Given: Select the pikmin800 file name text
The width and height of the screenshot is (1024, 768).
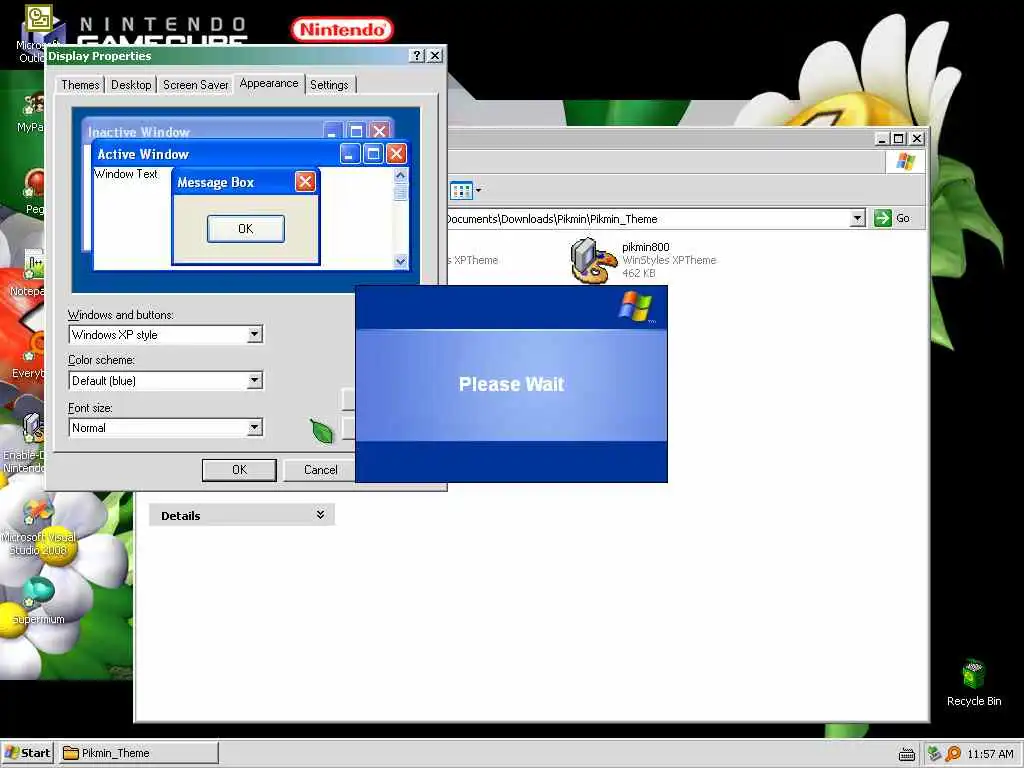Looking at the screenshot, I should coord(646,247).
